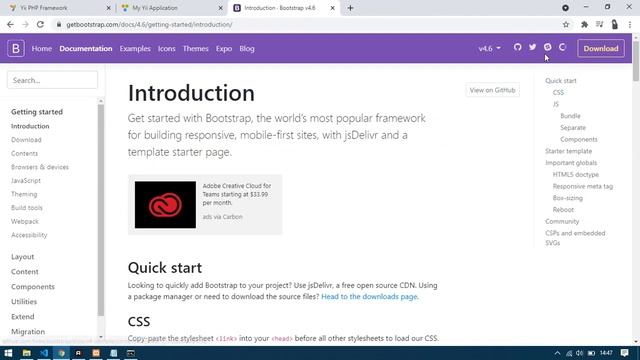Click the Download button in navbar
Image resolution: width=640 pixels, height=360 pixels.
pyautogui.click(x=601, y=49)
